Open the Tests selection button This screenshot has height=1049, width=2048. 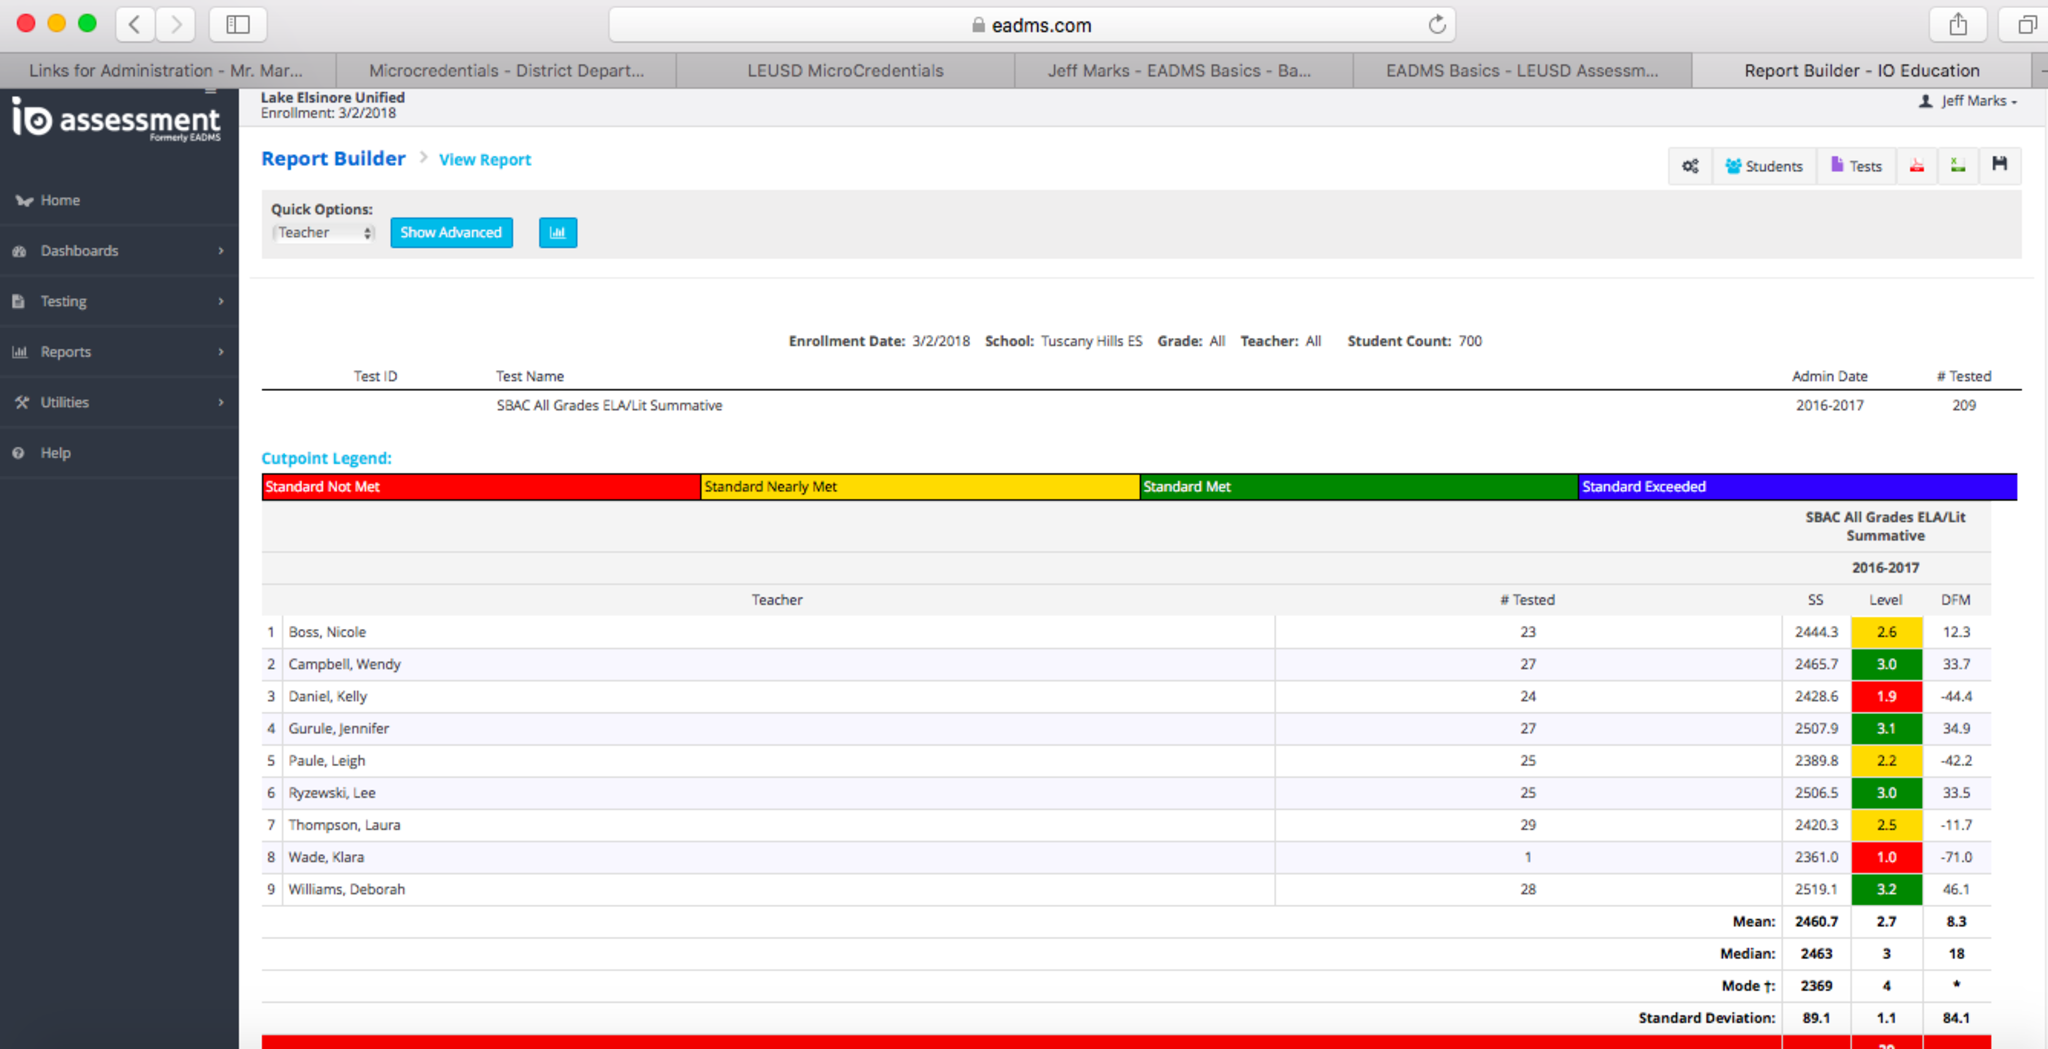click(x=1856, y=166)
